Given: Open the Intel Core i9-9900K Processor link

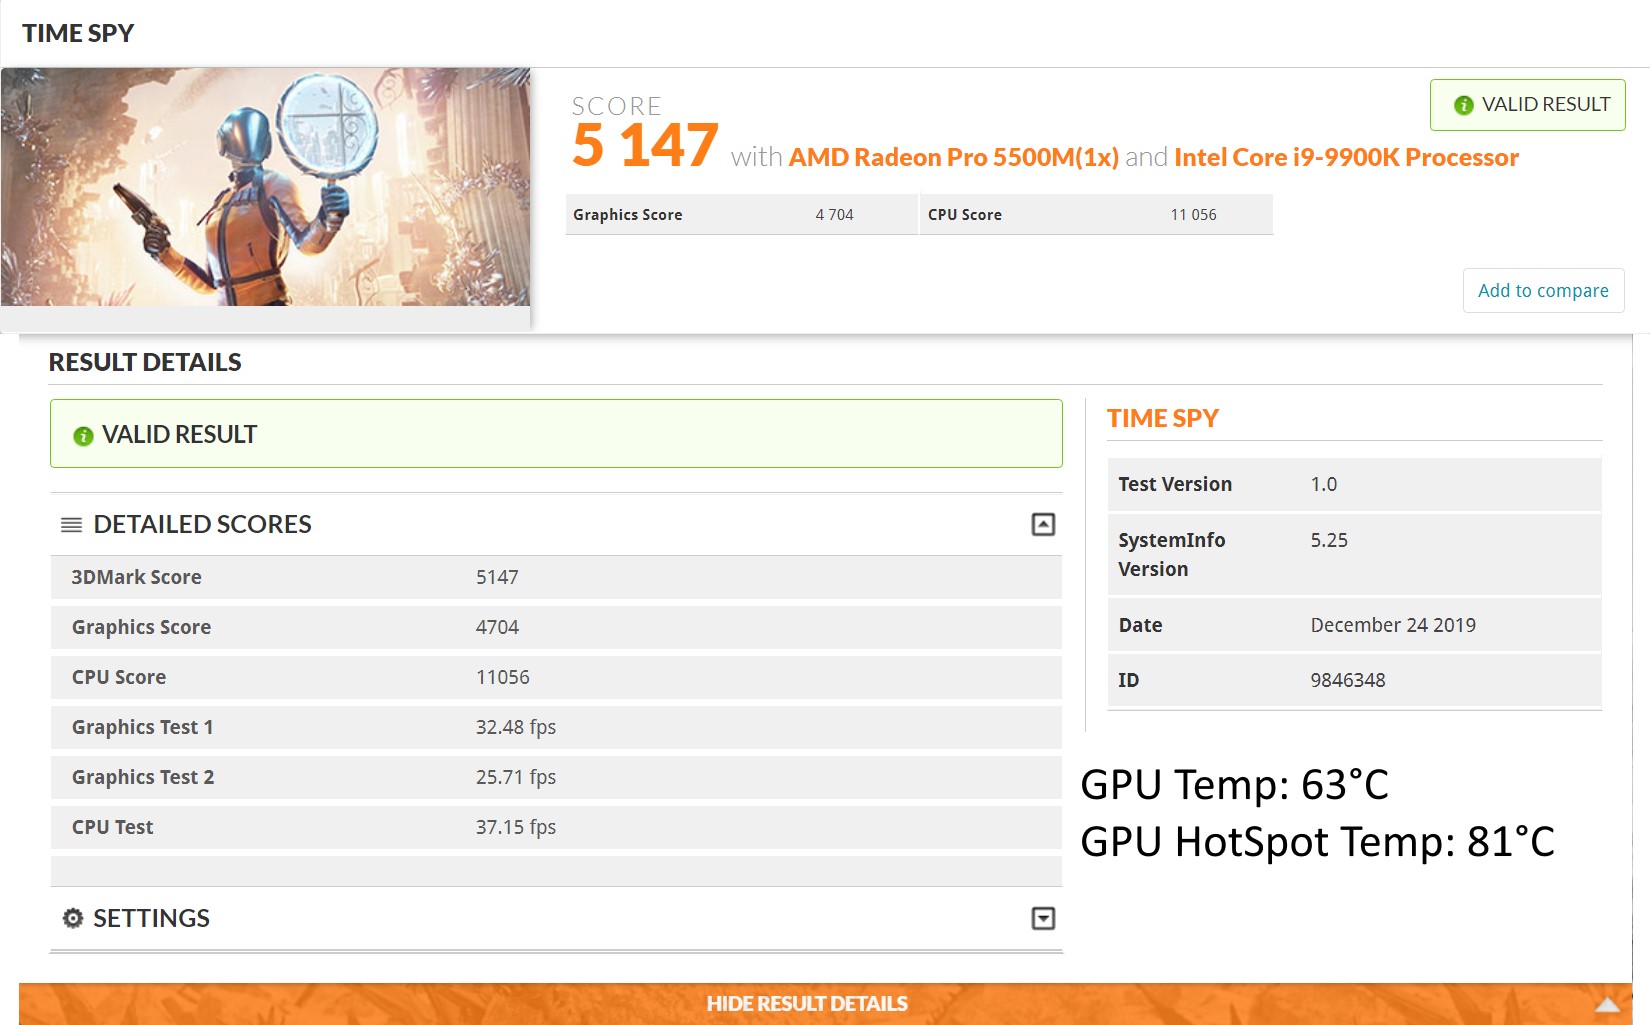Looking at the screenshot, I should [1346, 157].
